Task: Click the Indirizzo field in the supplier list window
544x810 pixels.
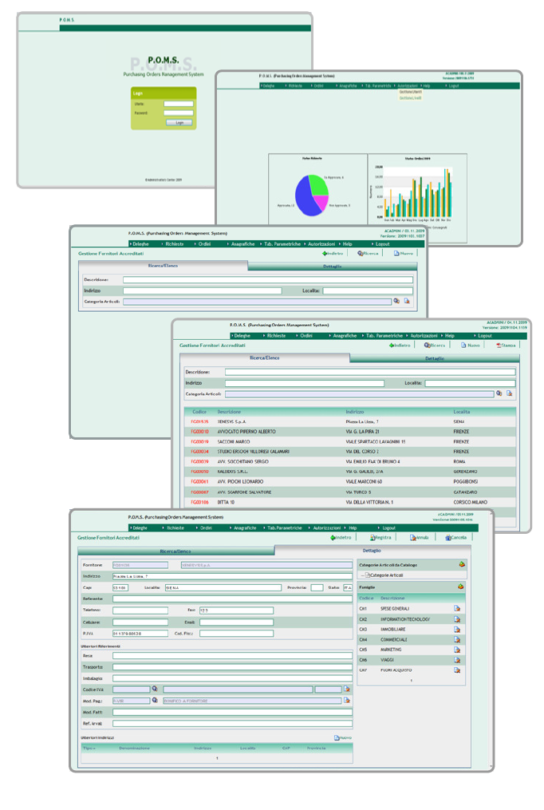Action: pos(305,383)
